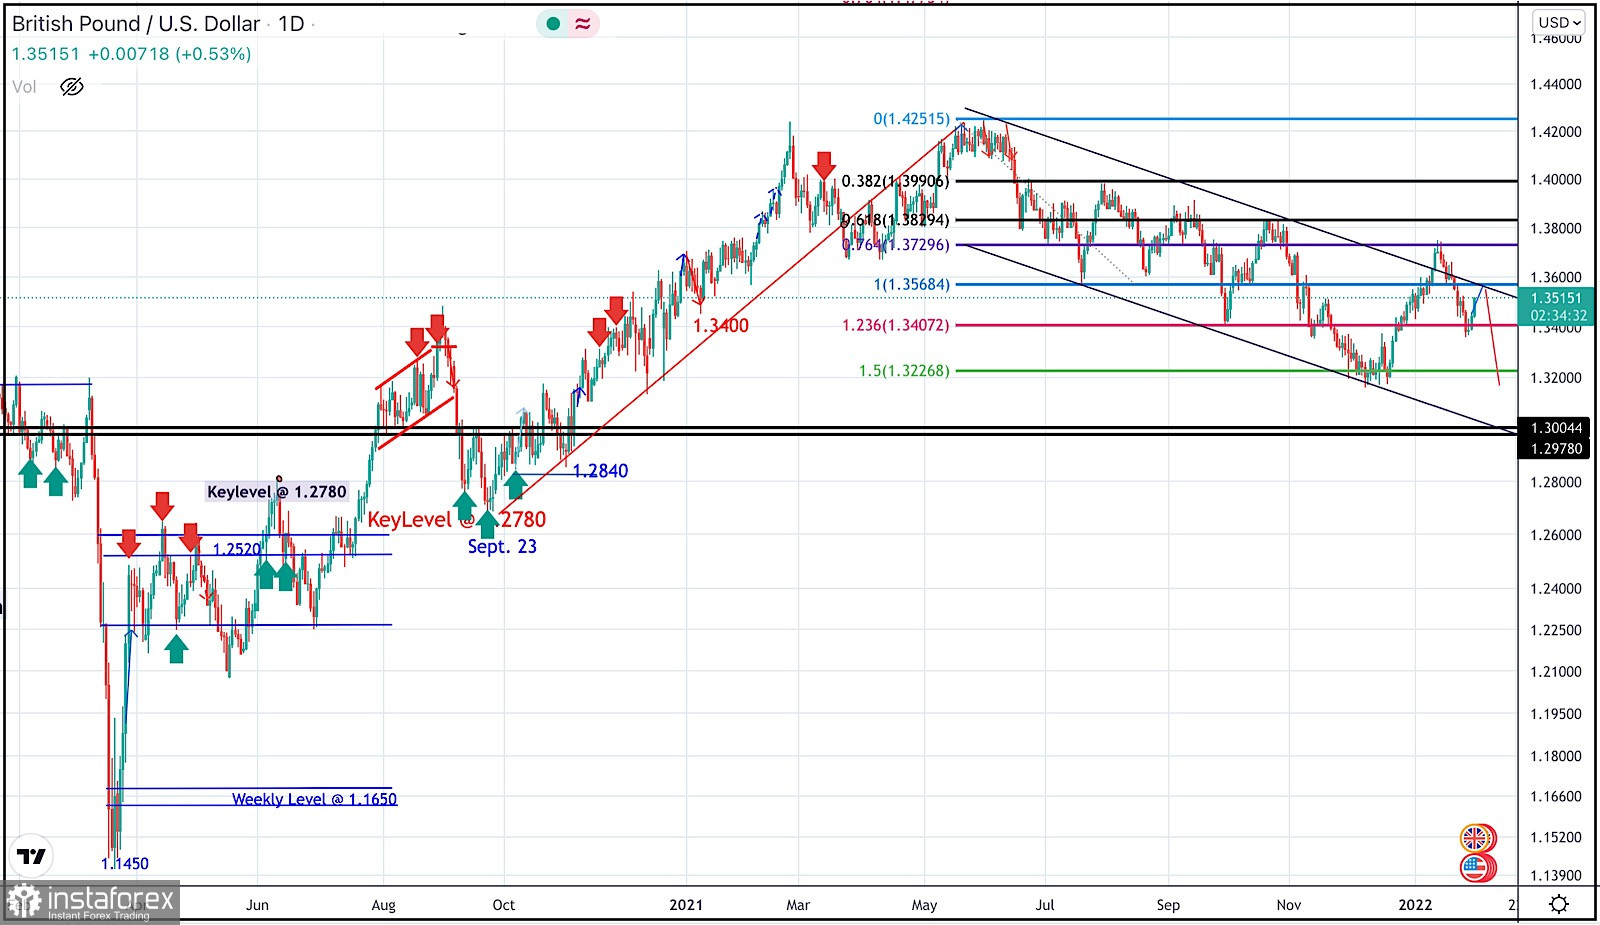1600x925 pixels.
Task: Click the Oct date axis label
Action: 504,905
